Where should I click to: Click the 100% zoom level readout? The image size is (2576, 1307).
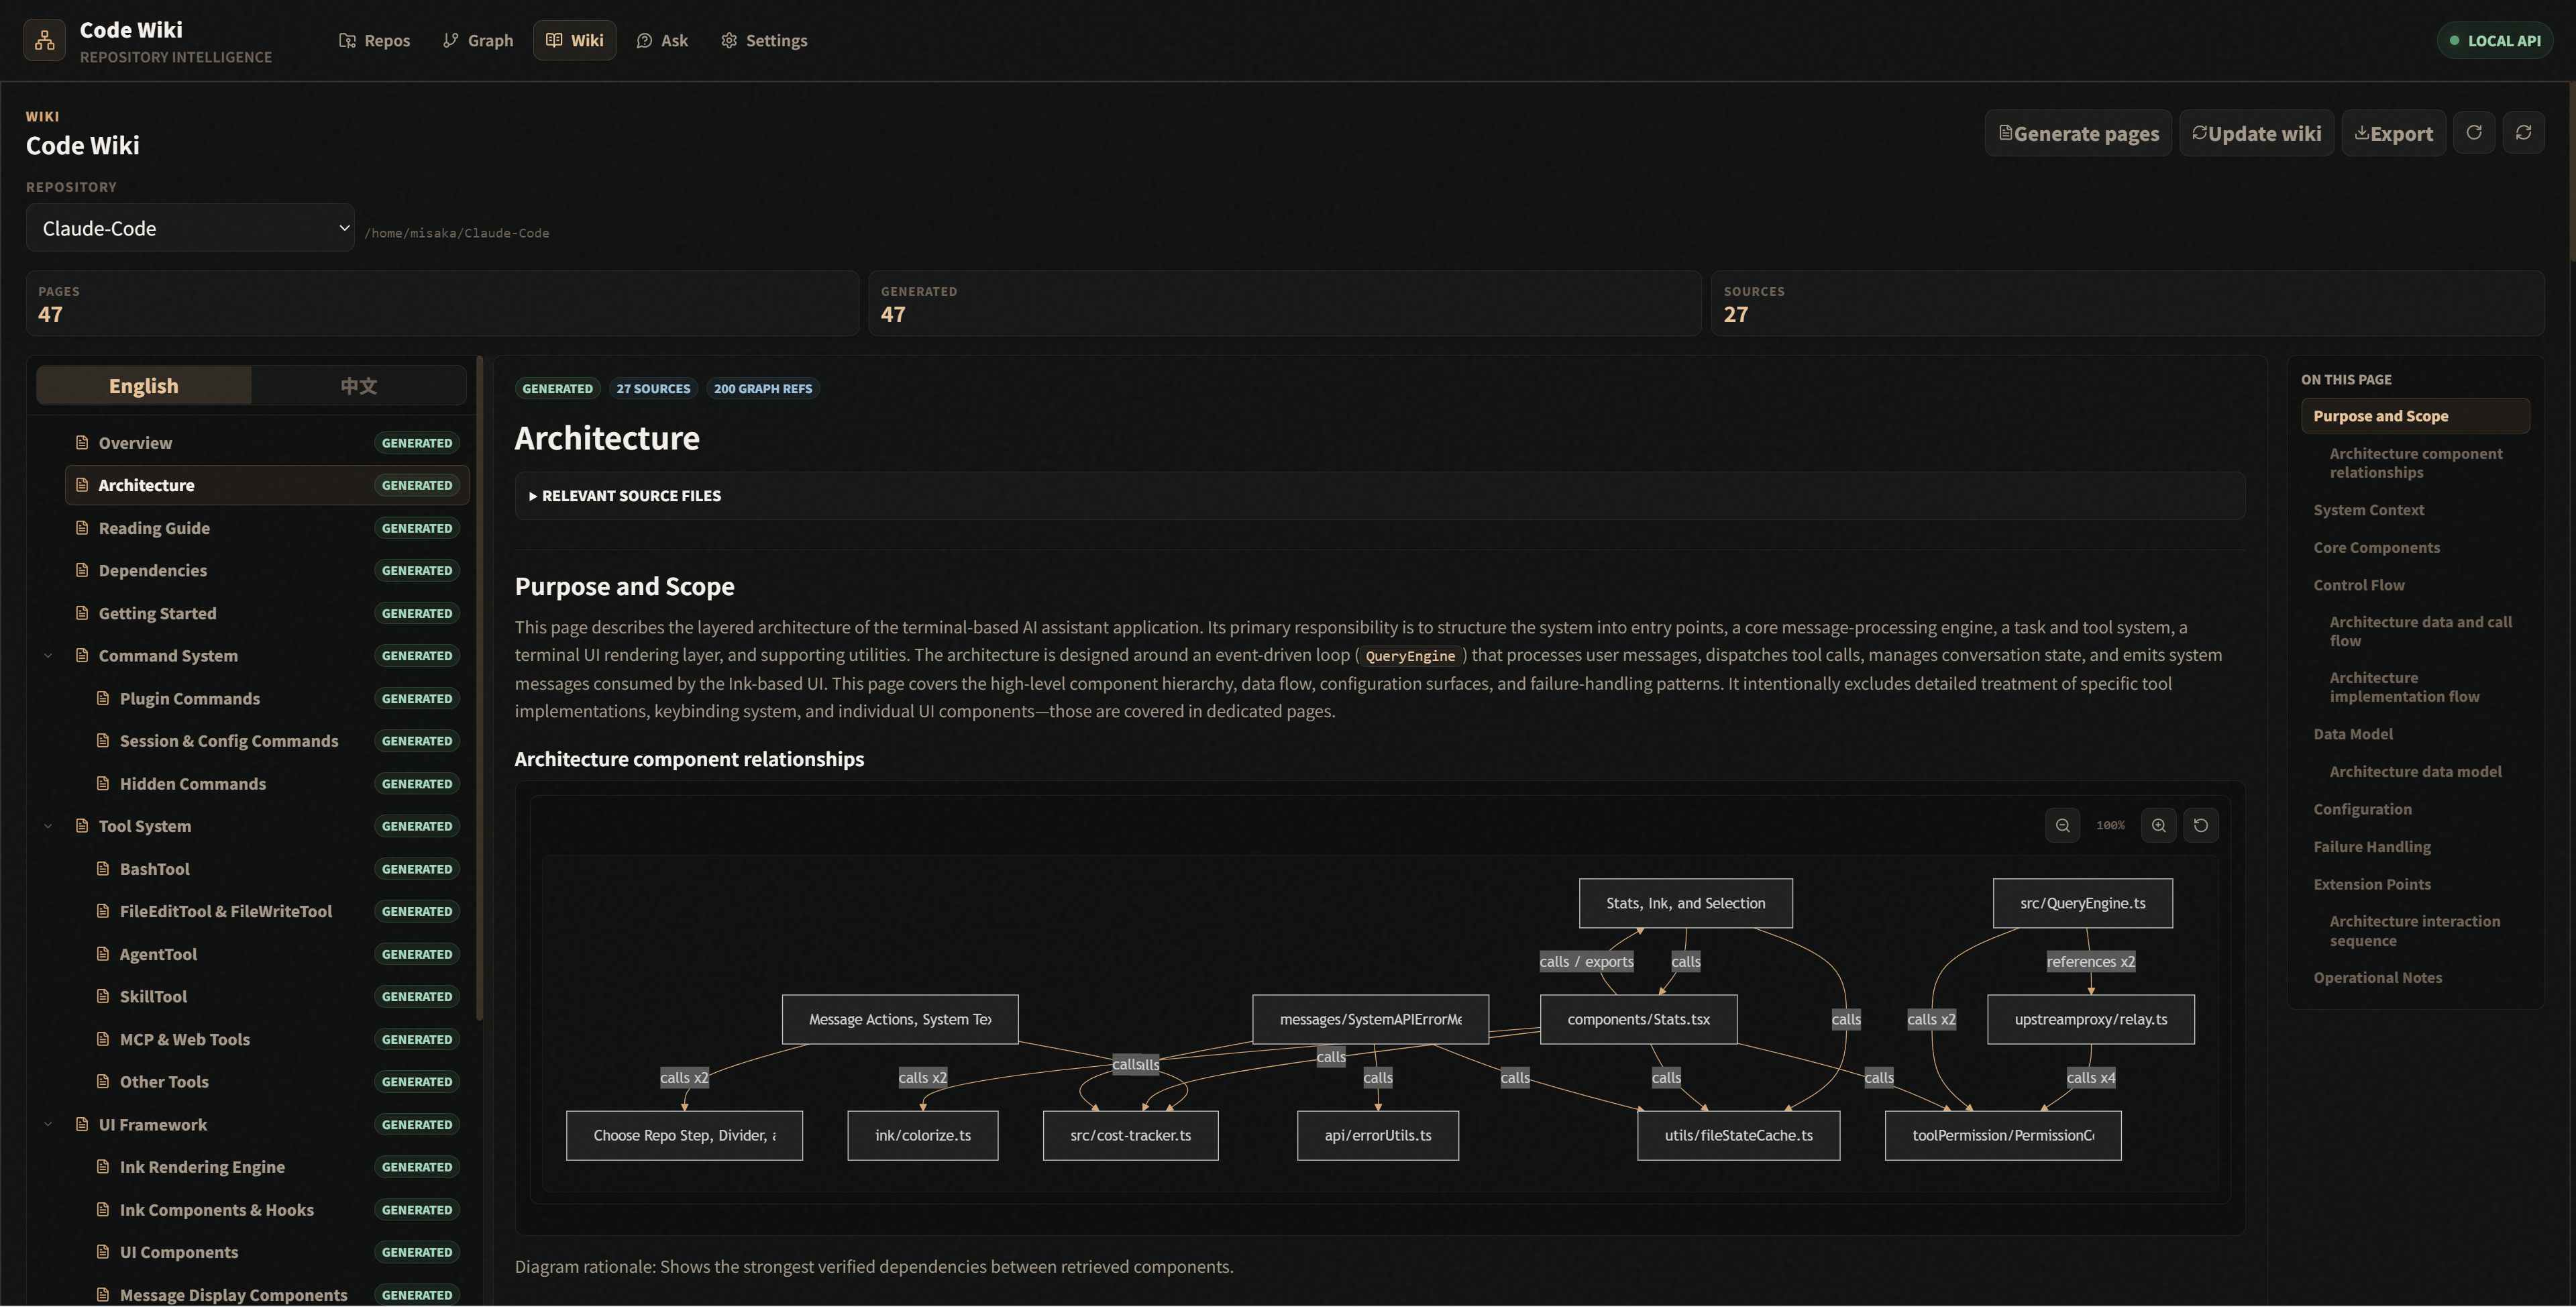point(2110,825)
